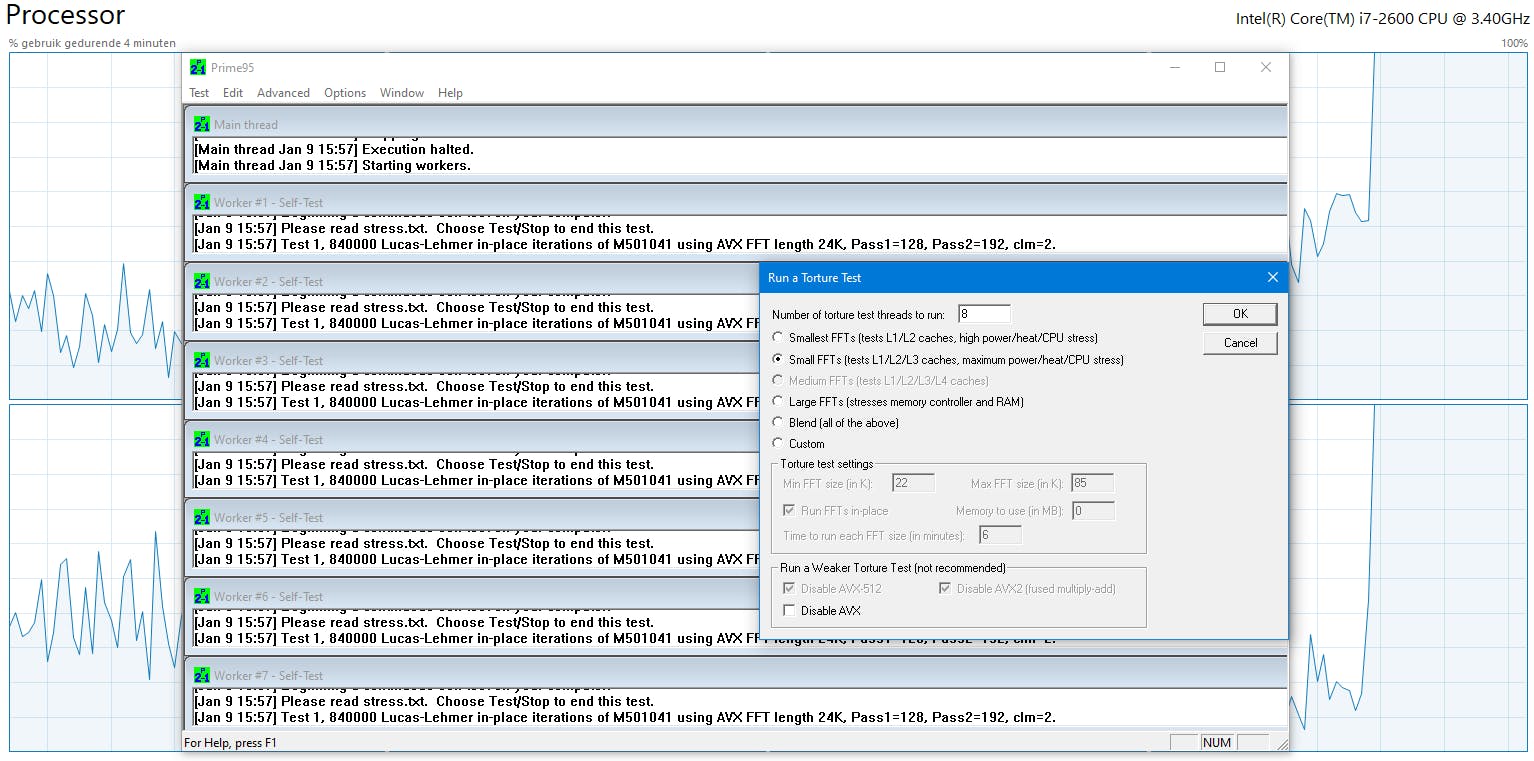Cancel the Run a Torture Test dialog
This screenshot has height=761, width=1534.
point(1240,343)
